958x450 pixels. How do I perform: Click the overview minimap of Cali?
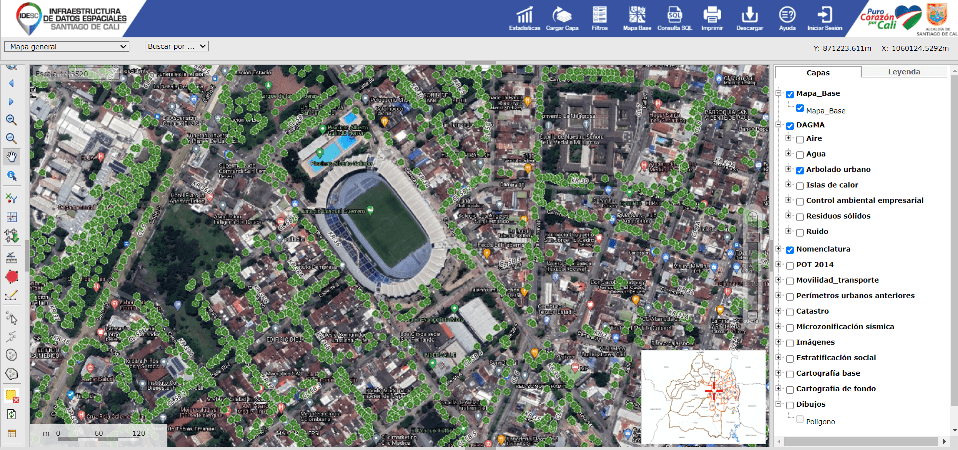click(x=703, y=397)
